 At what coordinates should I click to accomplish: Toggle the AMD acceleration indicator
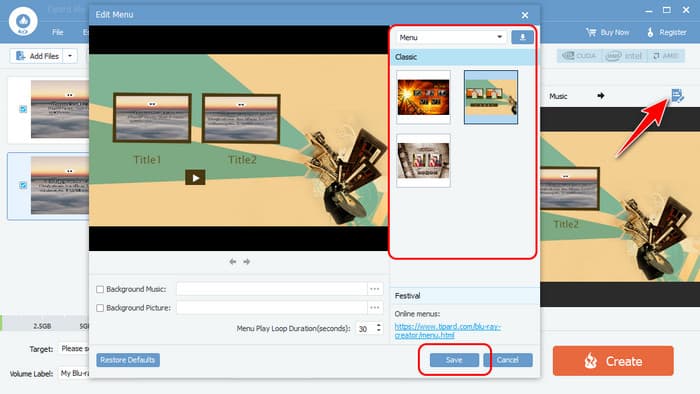click(x=665, y=56)
